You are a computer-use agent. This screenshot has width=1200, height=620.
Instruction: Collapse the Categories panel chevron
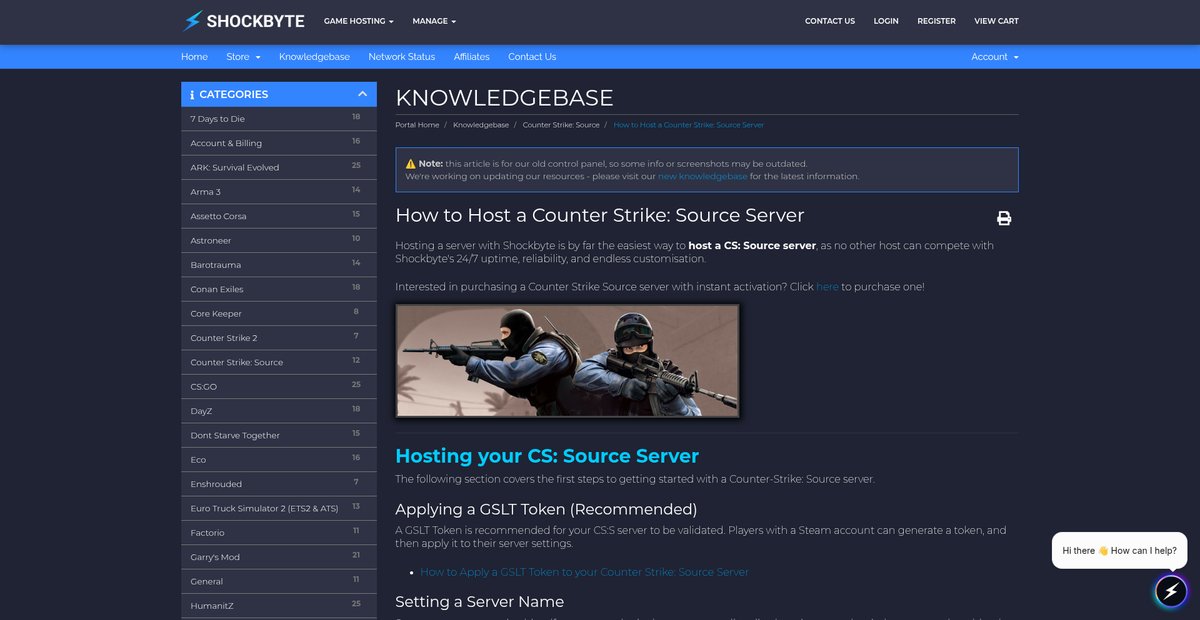[363, 94]
